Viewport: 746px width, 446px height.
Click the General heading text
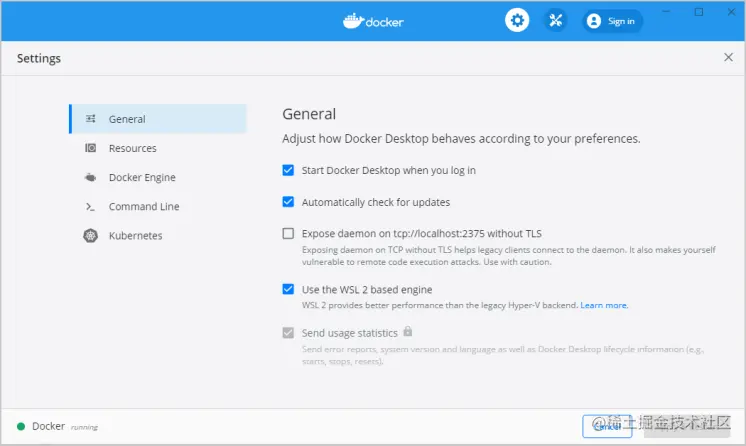(309, 114)
